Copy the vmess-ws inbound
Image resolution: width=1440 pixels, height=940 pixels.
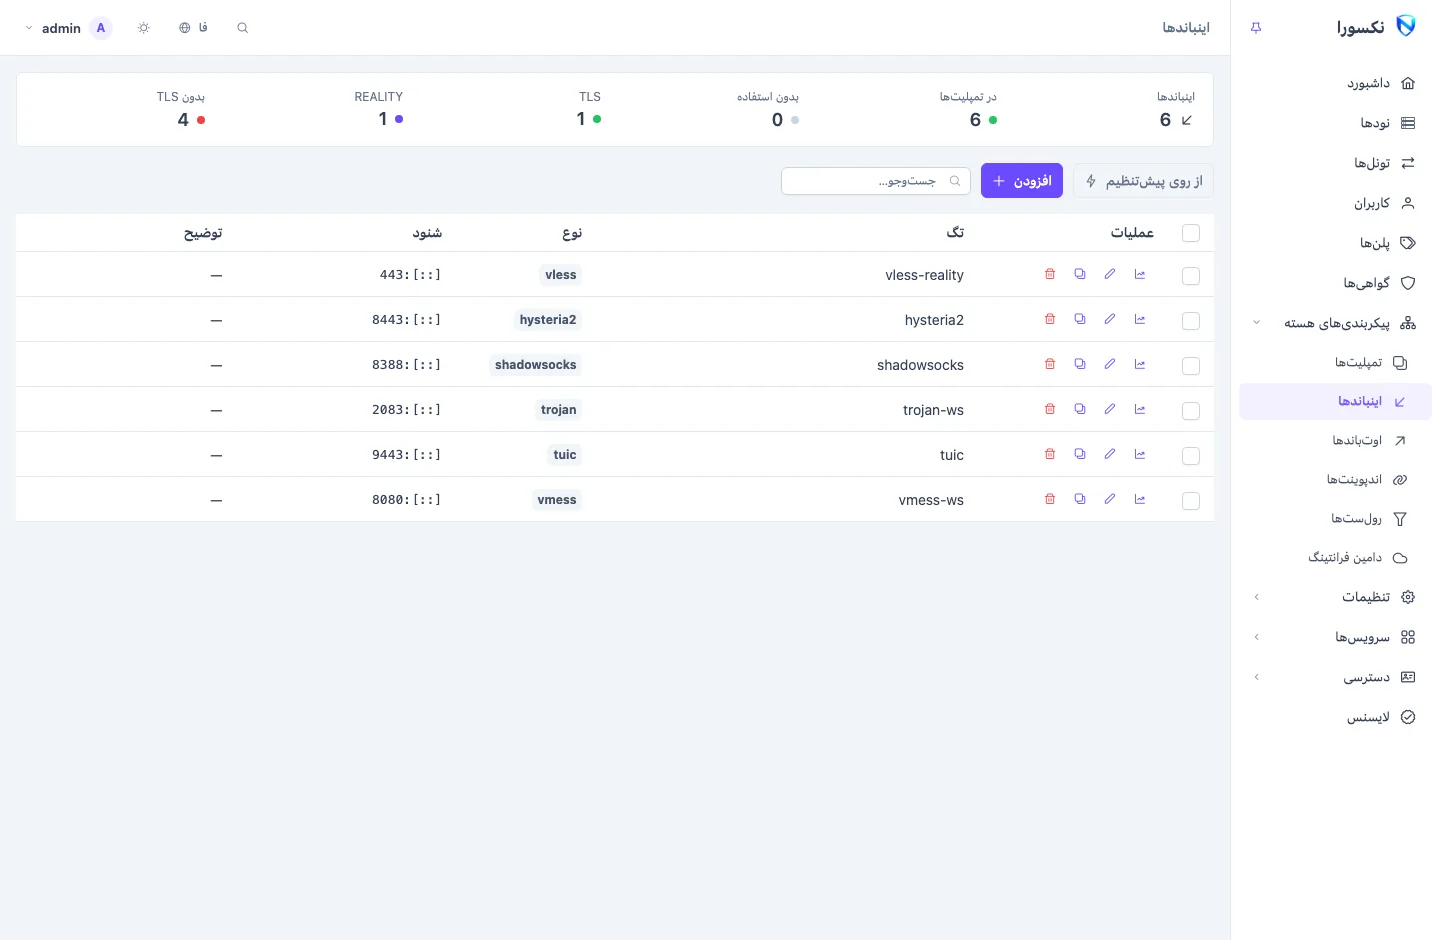1080,499
